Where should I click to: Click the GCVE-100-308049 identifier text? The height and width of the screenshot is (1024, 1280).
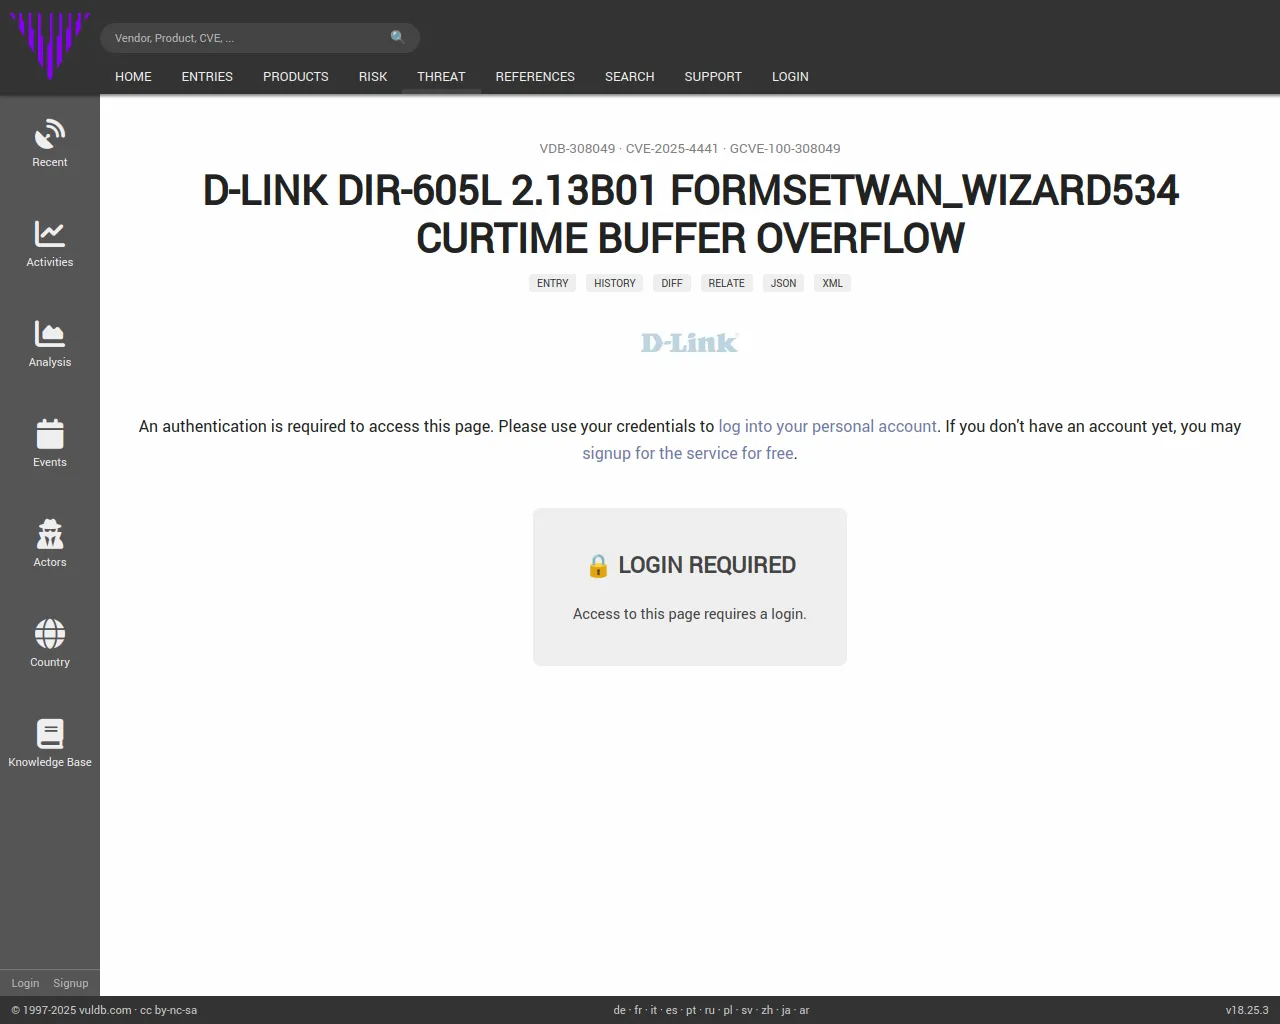click(x=785, y=149)
